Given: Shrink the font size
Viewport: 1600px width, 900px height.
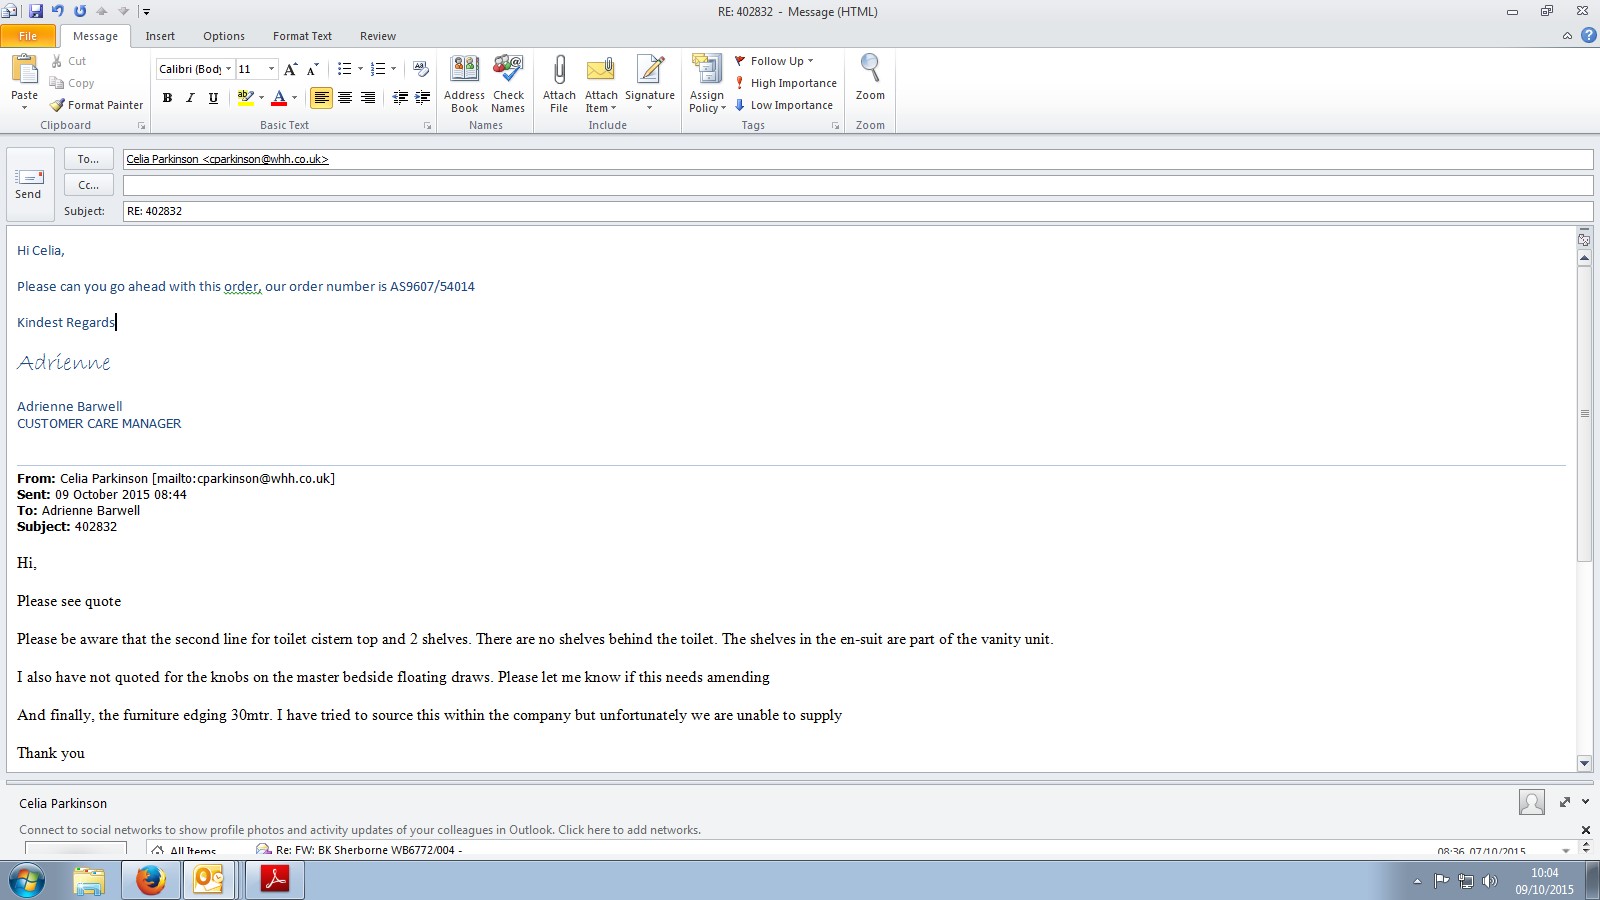Looking at the screenshot, I should point(312,69).
